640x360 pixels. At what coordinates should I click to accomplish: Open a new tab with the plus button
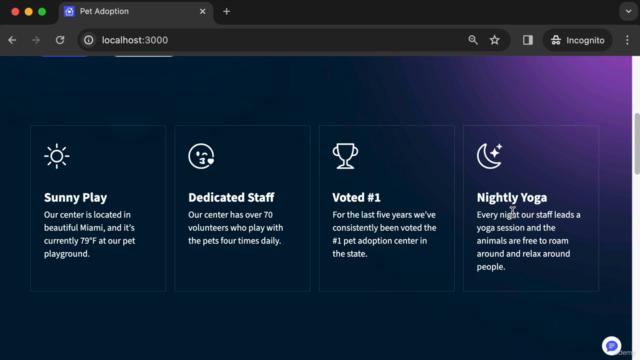tap(227, 11)
